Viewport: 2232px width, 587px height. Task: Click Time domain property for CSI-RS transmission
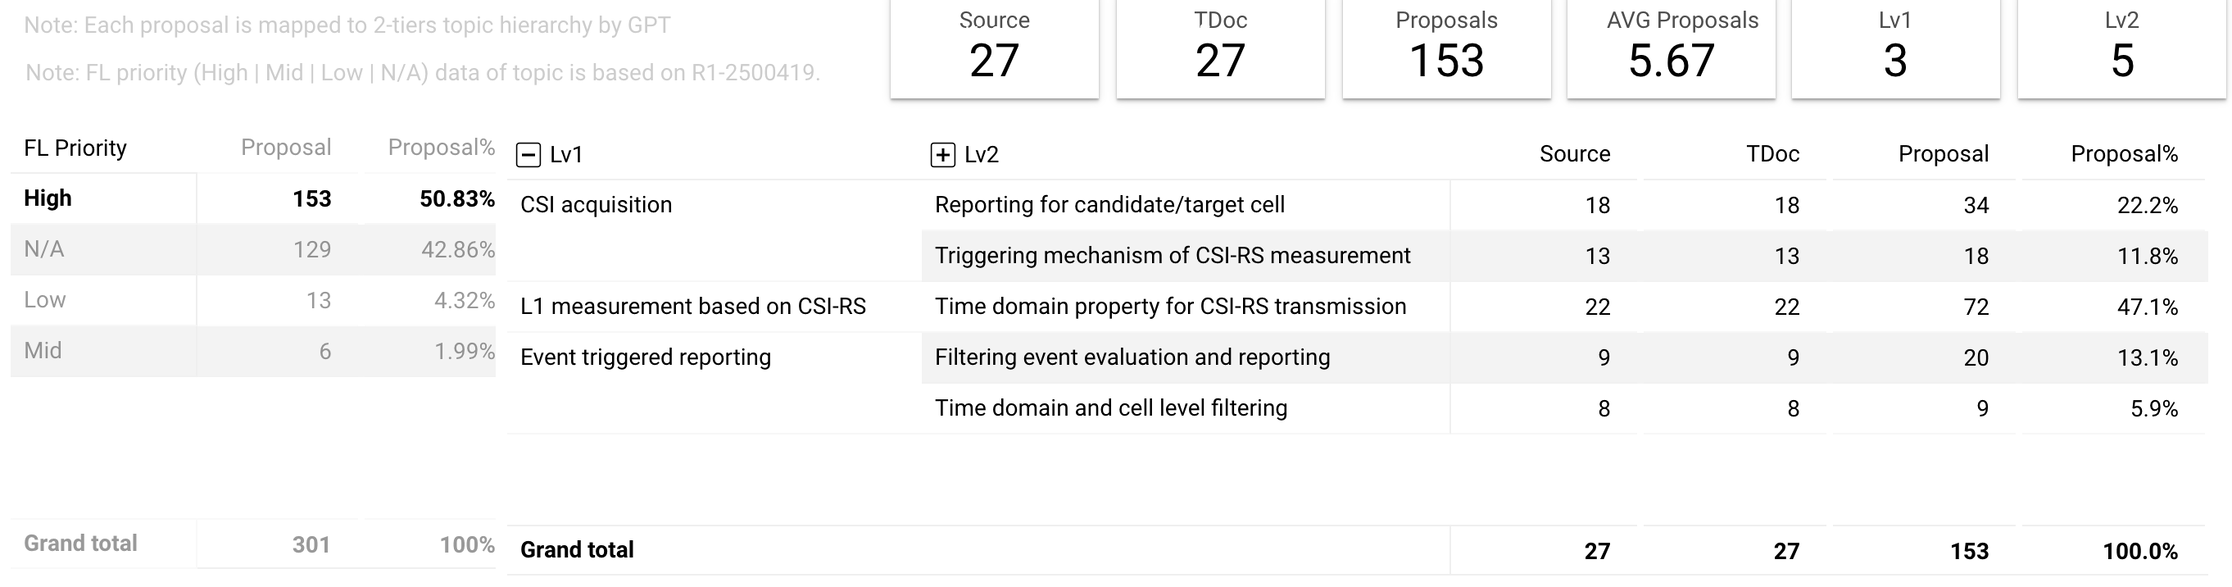click(1170, 306)
